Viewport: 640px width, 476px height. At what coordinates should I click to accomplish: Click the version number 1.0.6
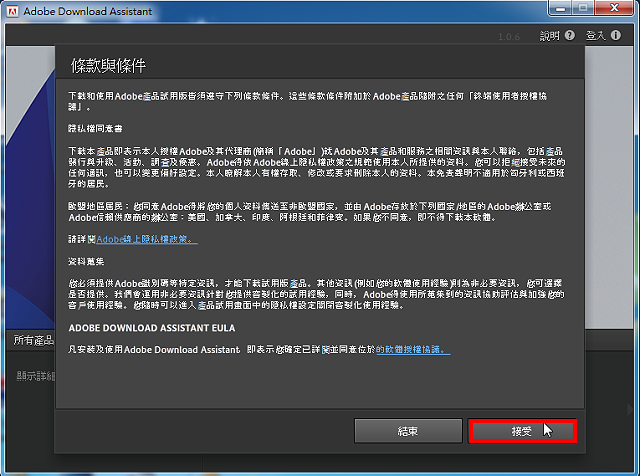click(x=509, y=37)
